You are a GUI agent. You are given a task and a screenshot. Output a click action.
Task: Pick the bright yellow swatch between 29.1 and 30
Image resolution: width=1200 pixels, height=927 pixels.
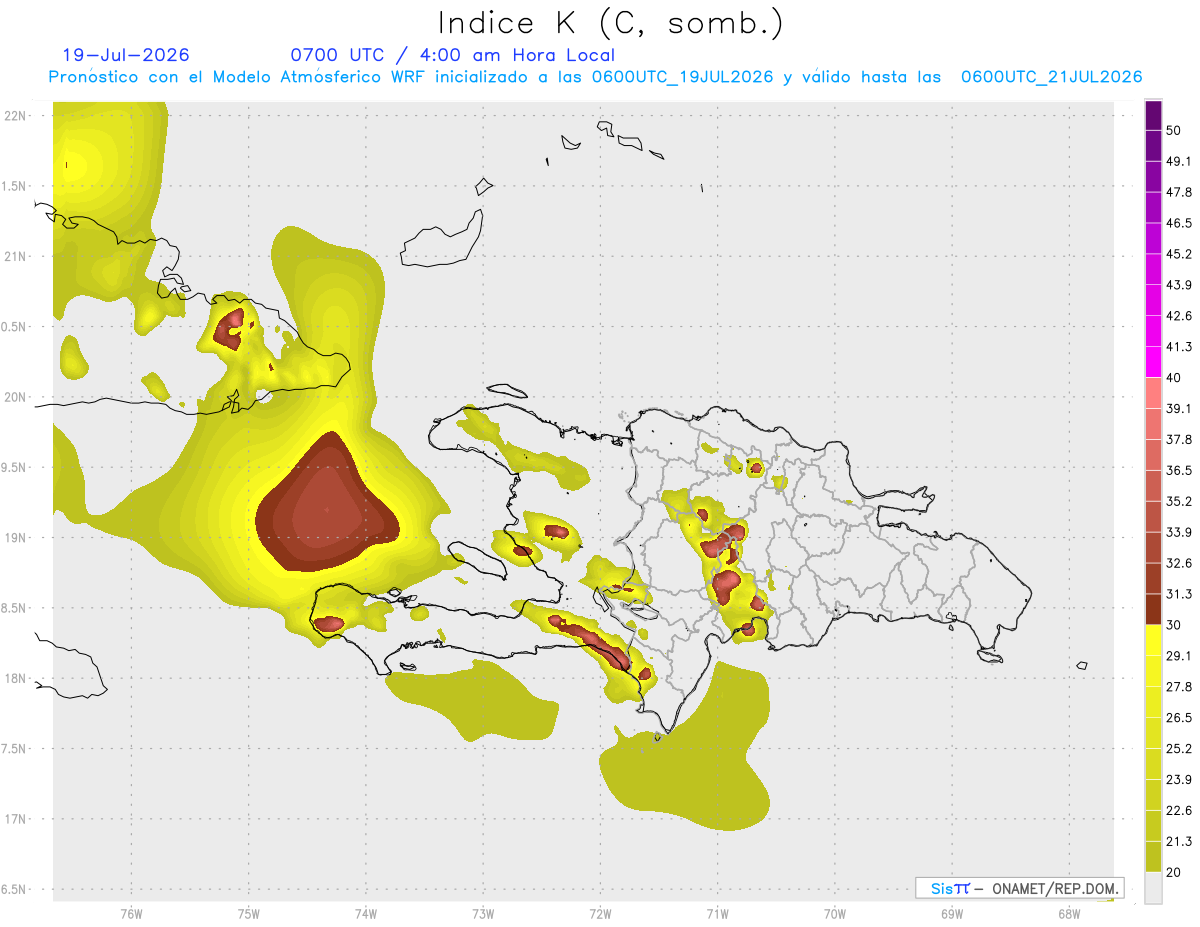click(x=1153, y=641)
